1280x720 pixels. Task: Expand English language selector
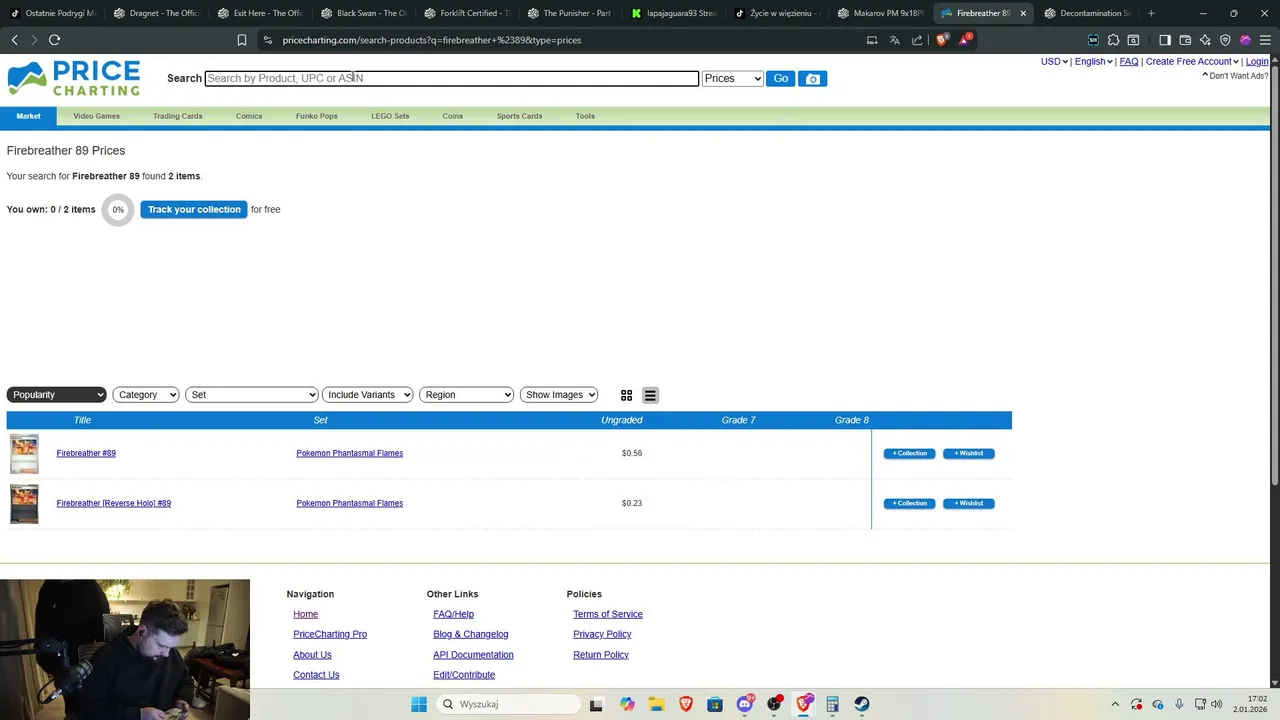1094,62
